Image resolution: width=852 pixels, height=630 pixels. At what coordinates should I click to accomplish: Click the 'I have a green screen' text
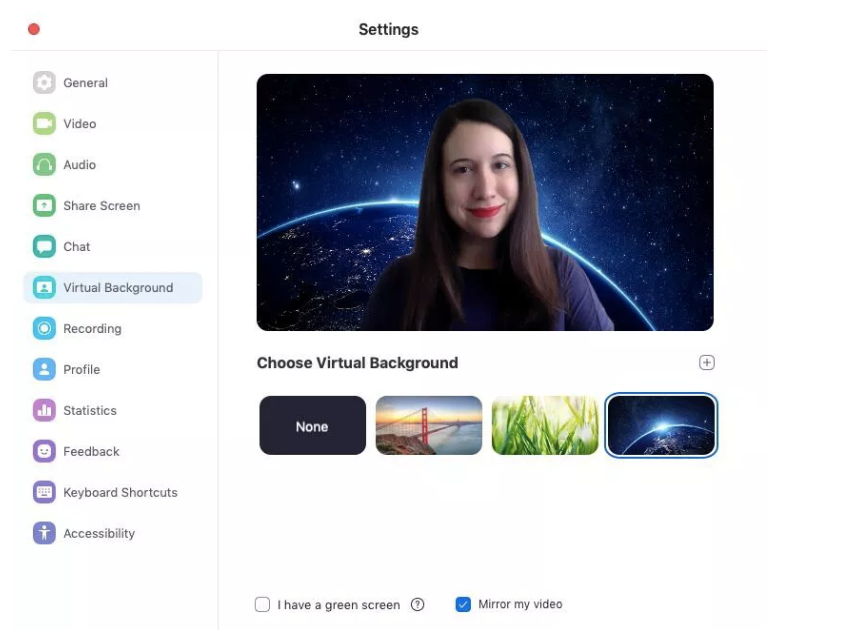(339, 605)
